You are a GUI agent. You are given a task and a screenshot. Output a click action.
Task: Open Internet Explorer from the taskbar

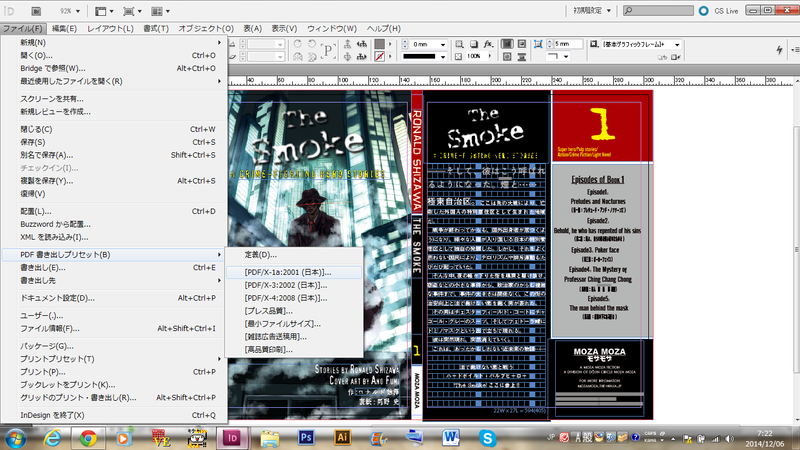tap(52, 438)
